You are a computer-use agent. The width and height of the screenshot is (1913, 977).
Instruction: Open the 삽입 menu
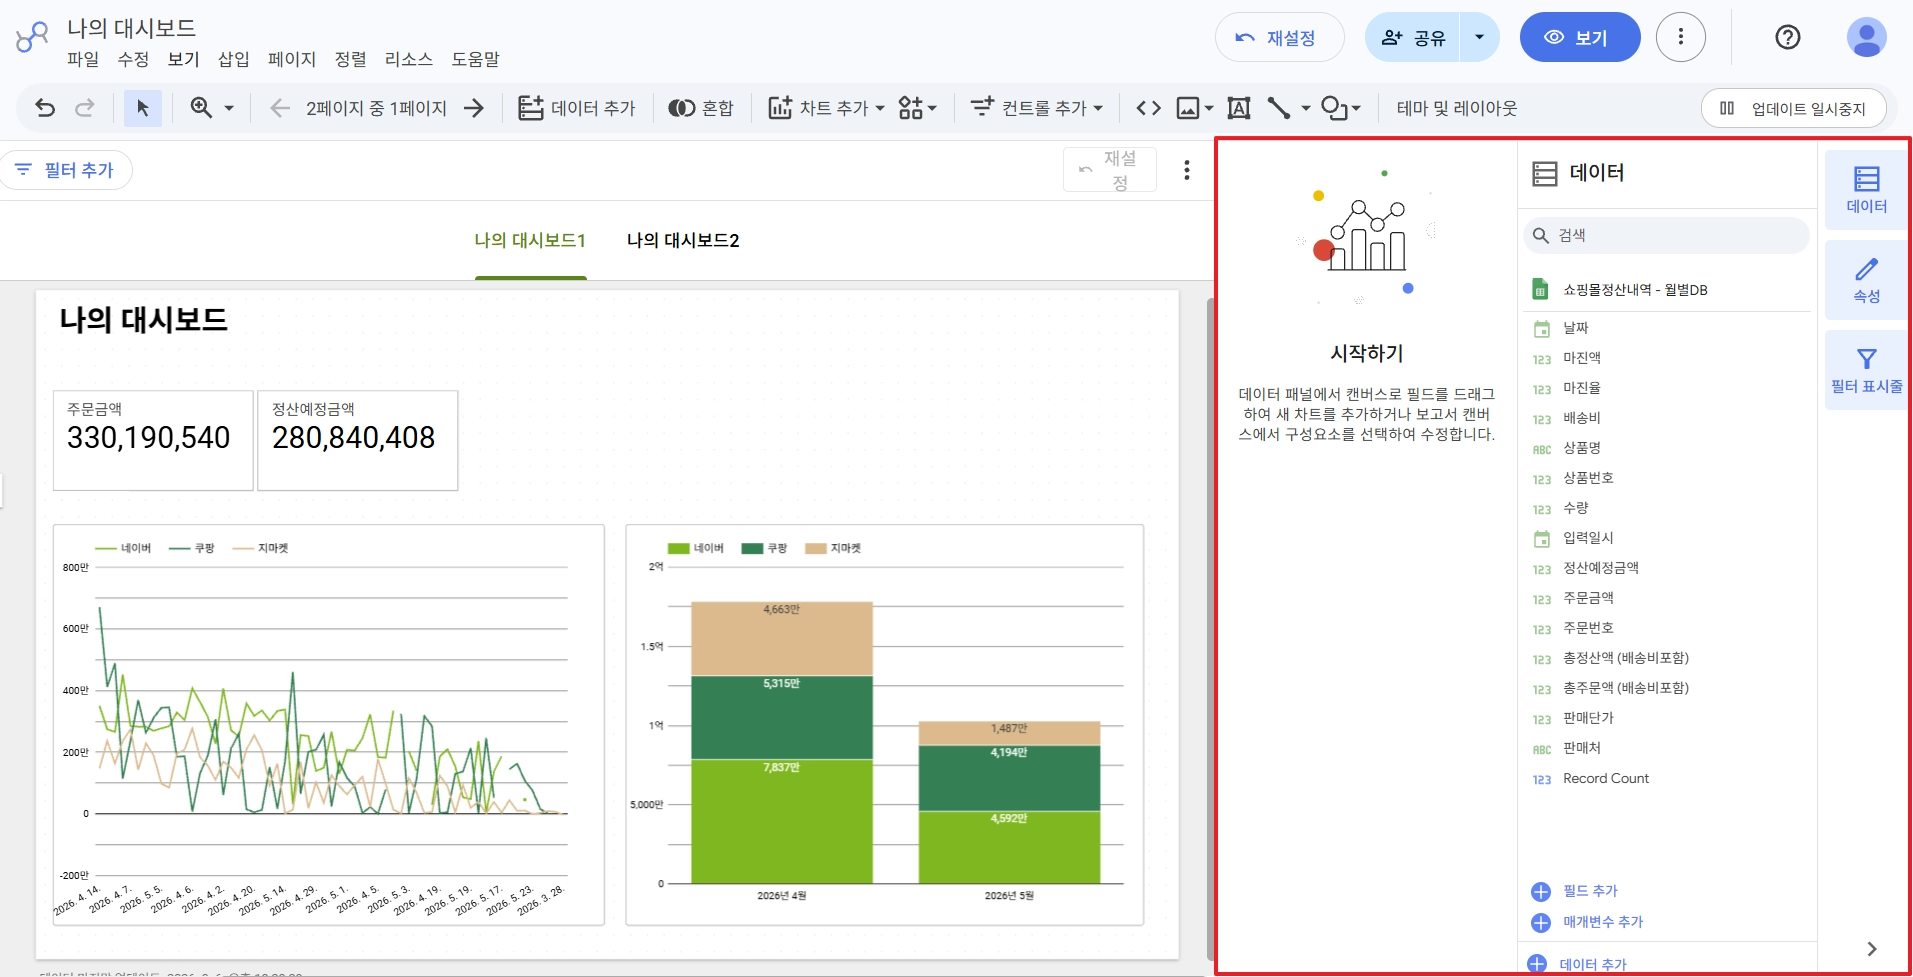(234, 59)
